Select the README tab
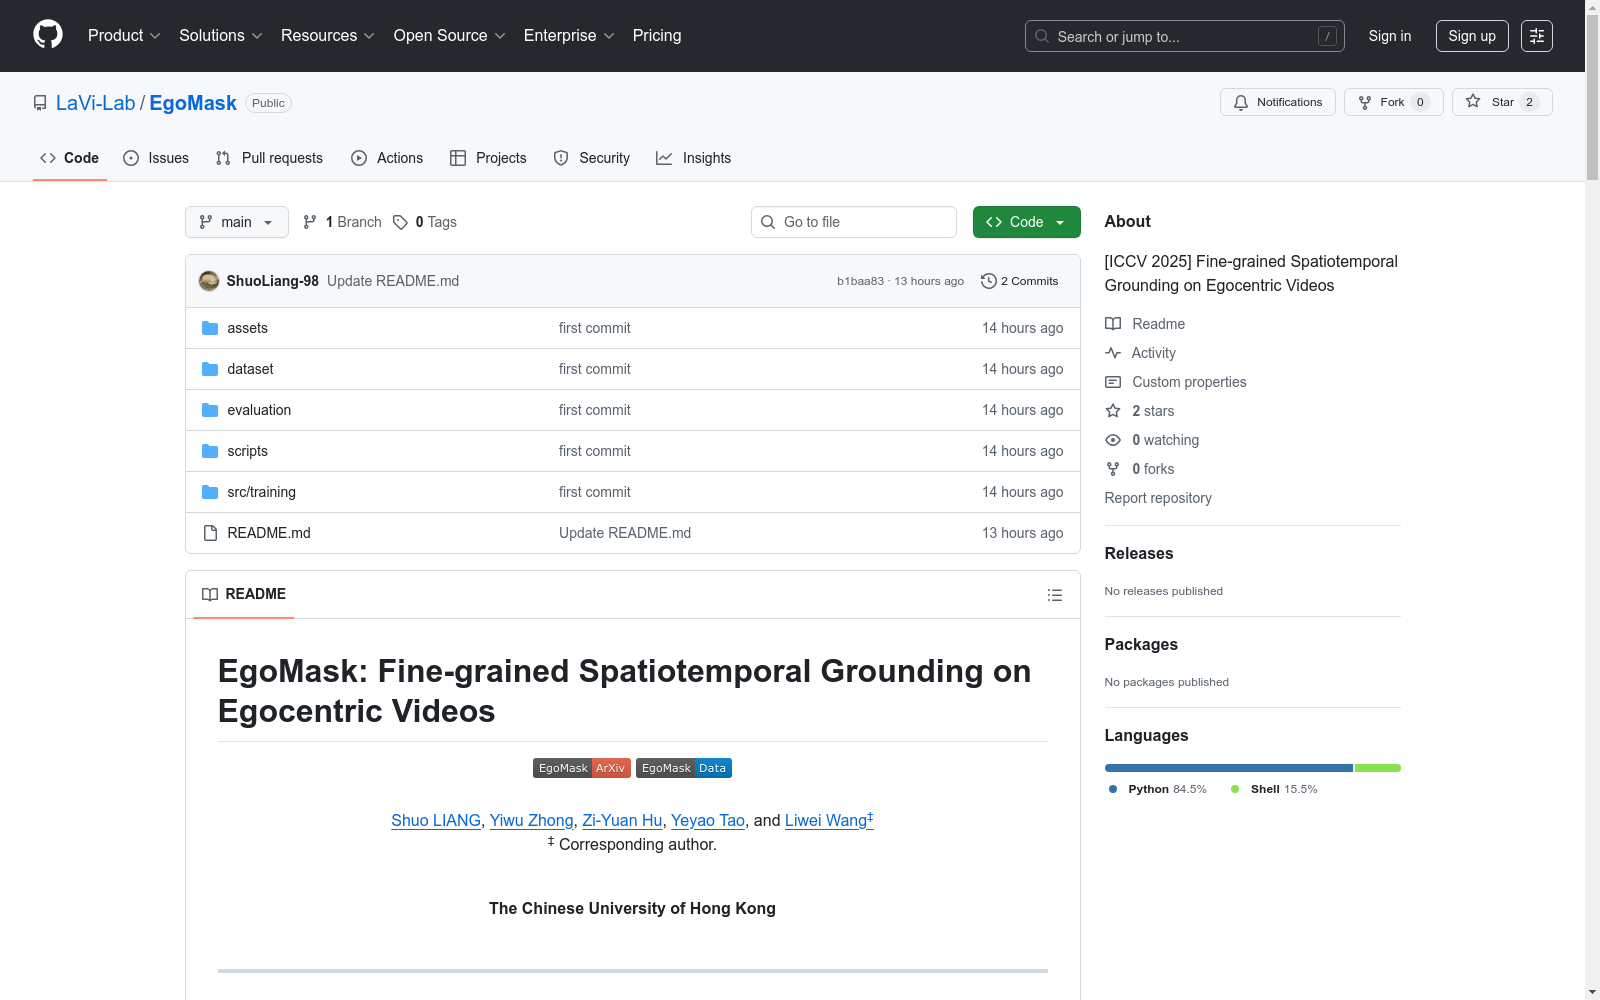 point(244,594)
